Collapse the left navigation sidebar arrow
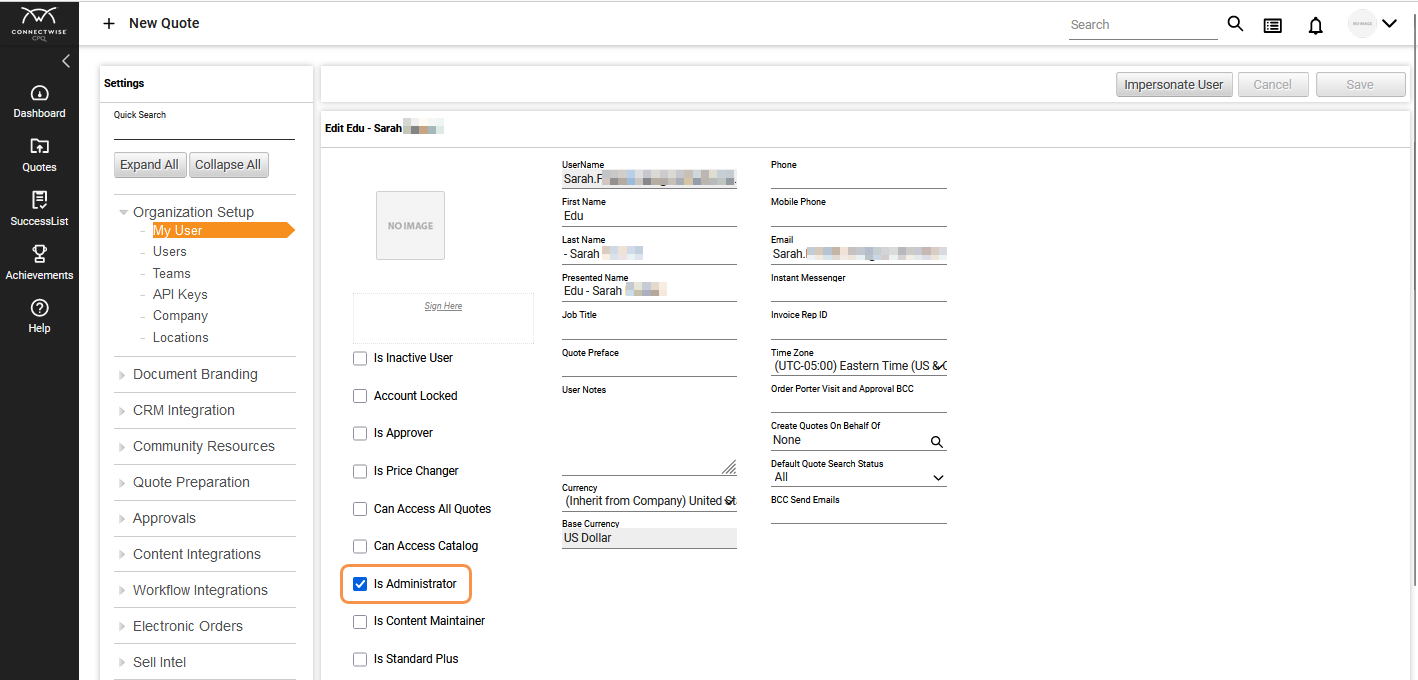Viewport: 1418px width, 680px height. (x=66, y=62)
